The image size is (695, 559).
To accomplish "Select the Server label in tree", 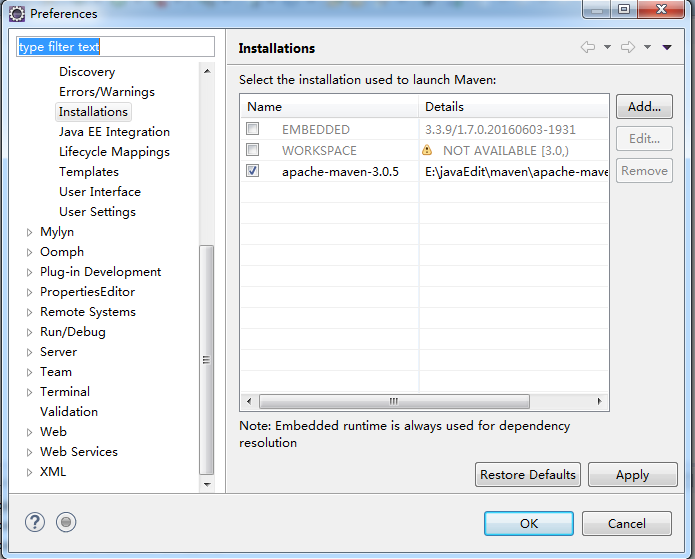I will (x=58, y=352).
